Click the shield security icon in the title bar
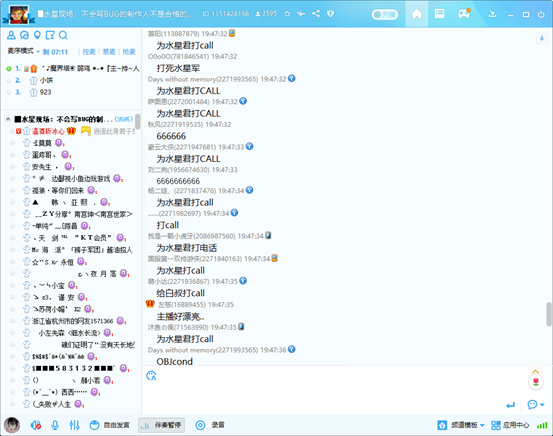 point(330,14)
